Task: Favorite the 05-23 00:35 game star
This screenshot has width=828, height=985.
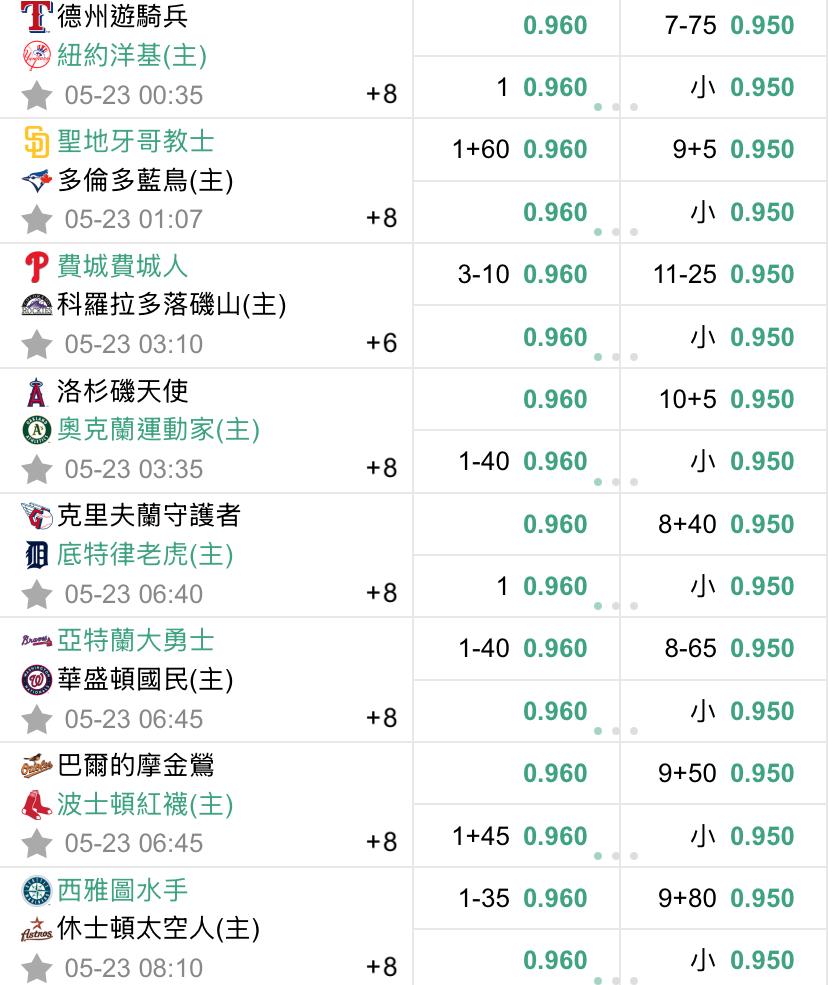Action: click(x=36, y=95)
